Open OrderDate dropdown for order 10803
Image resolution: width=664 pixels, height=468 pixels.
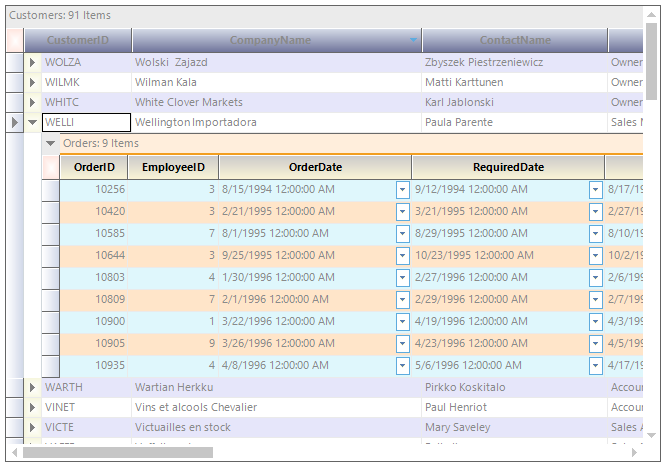coord(403,277)
